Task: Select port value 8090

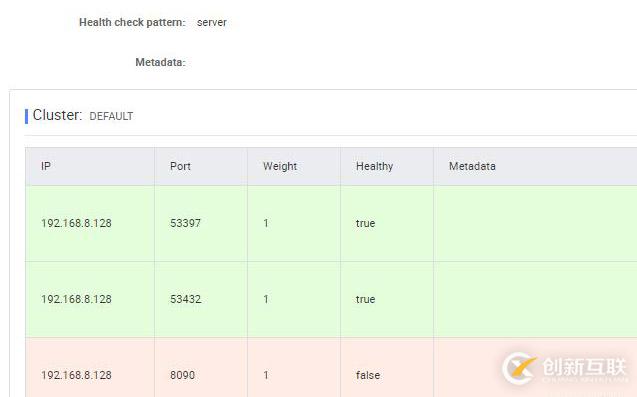Action: 182,375
